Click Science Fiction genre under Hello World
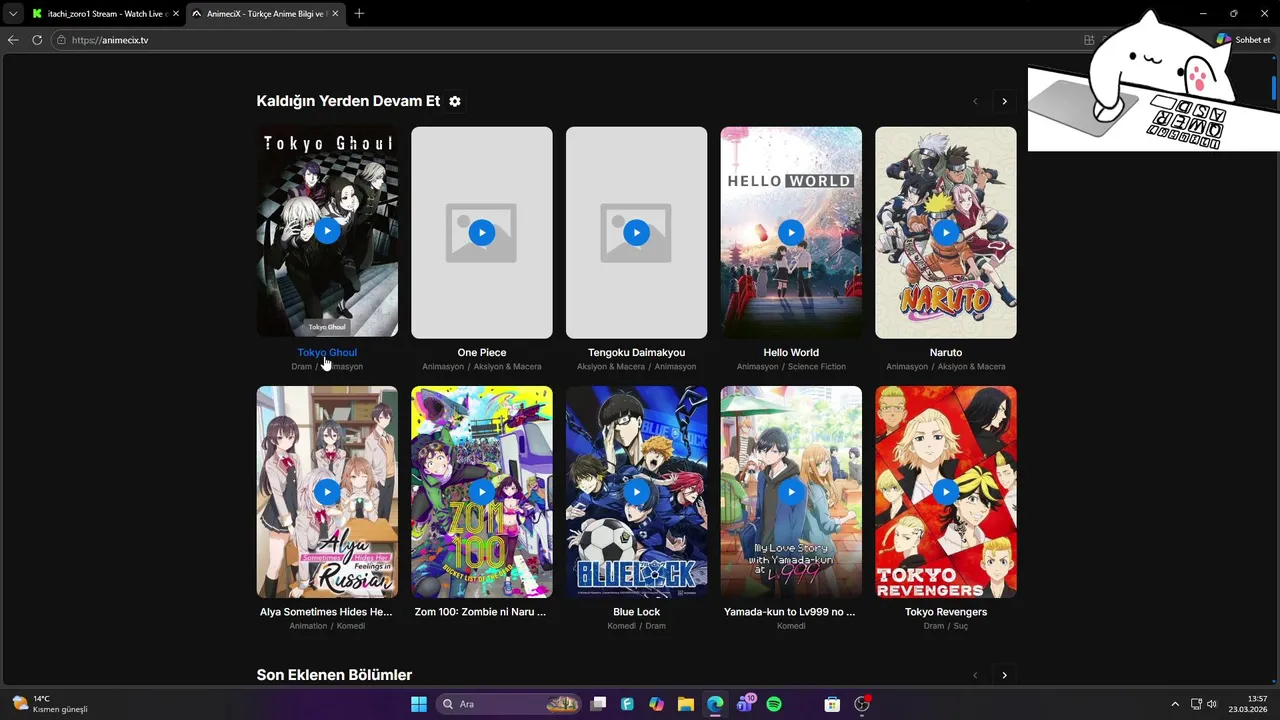The width and height of the screenshot is (1280, 720). tap(817, 367)
